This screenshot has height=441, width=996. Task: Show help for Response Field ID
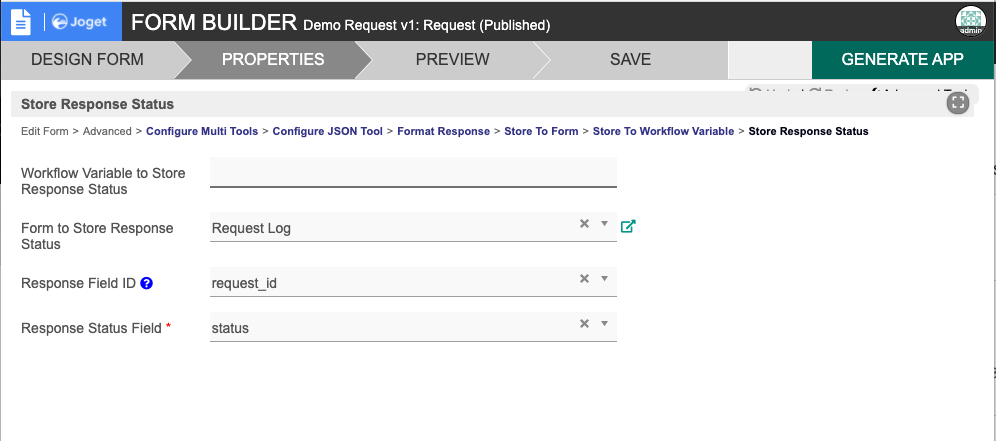pyautogui.click(x=146, y=283)
